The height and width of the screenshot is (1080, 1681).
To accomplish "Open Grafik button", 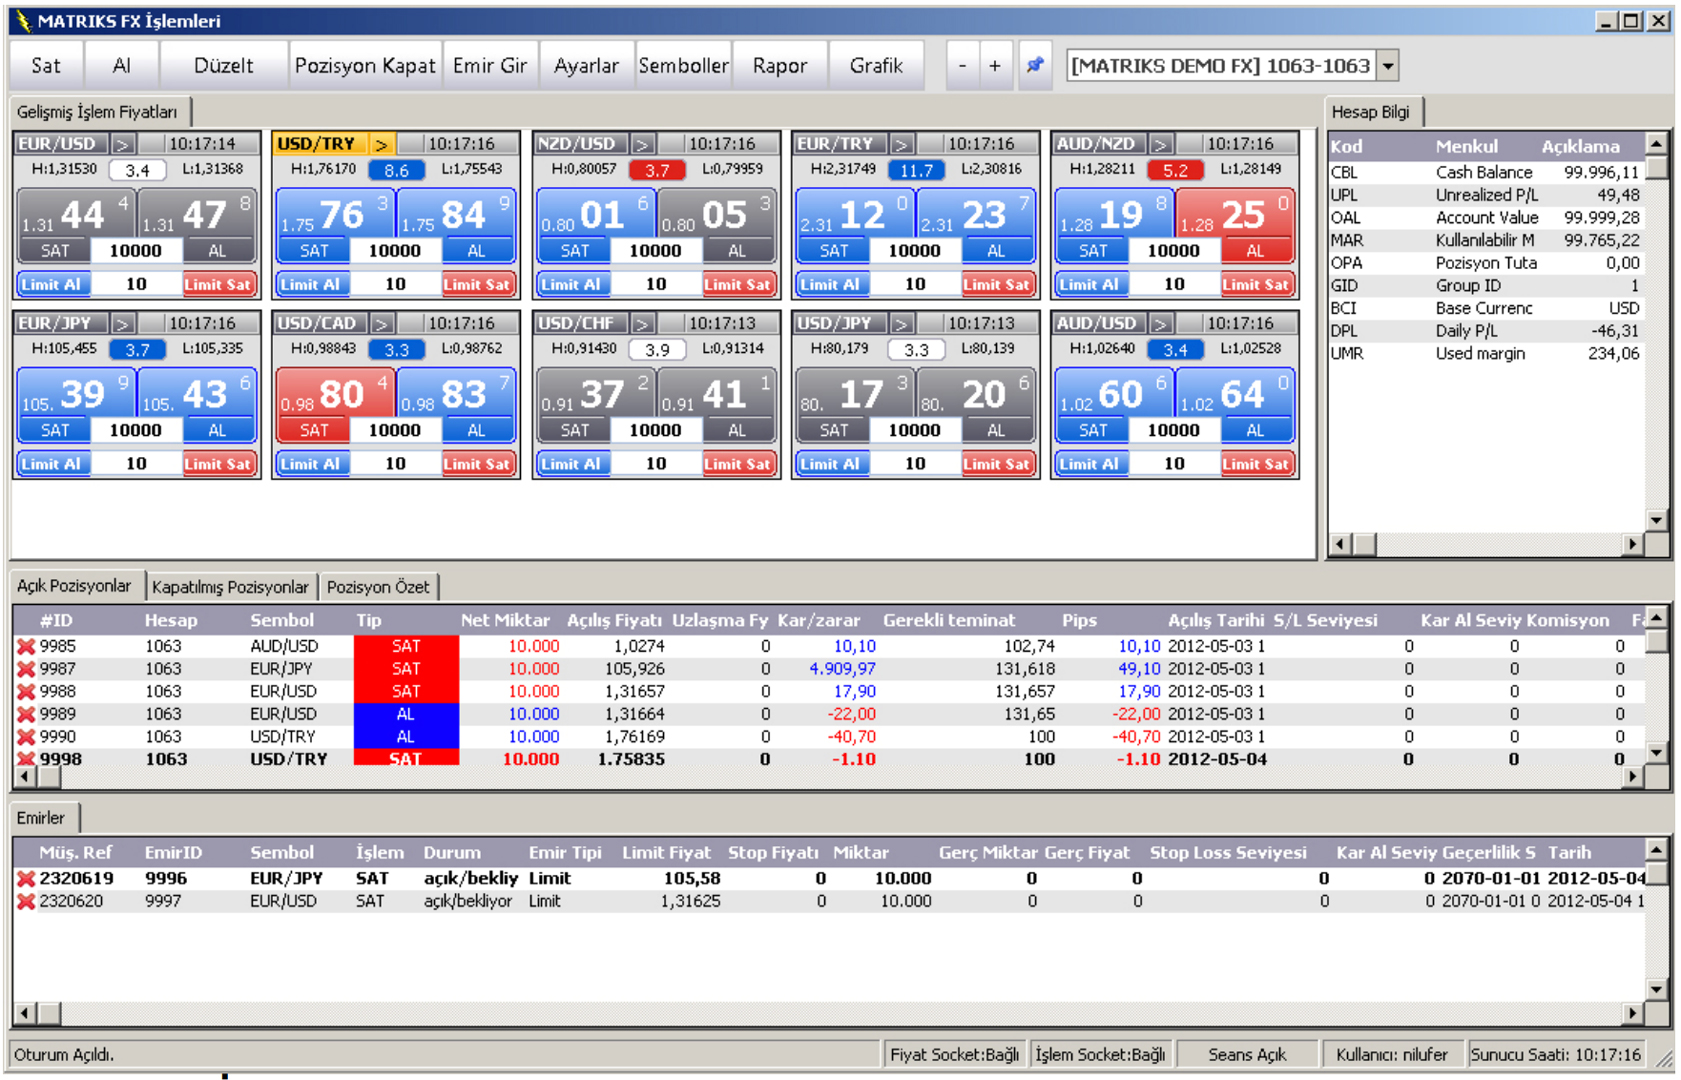I will 877,66.
